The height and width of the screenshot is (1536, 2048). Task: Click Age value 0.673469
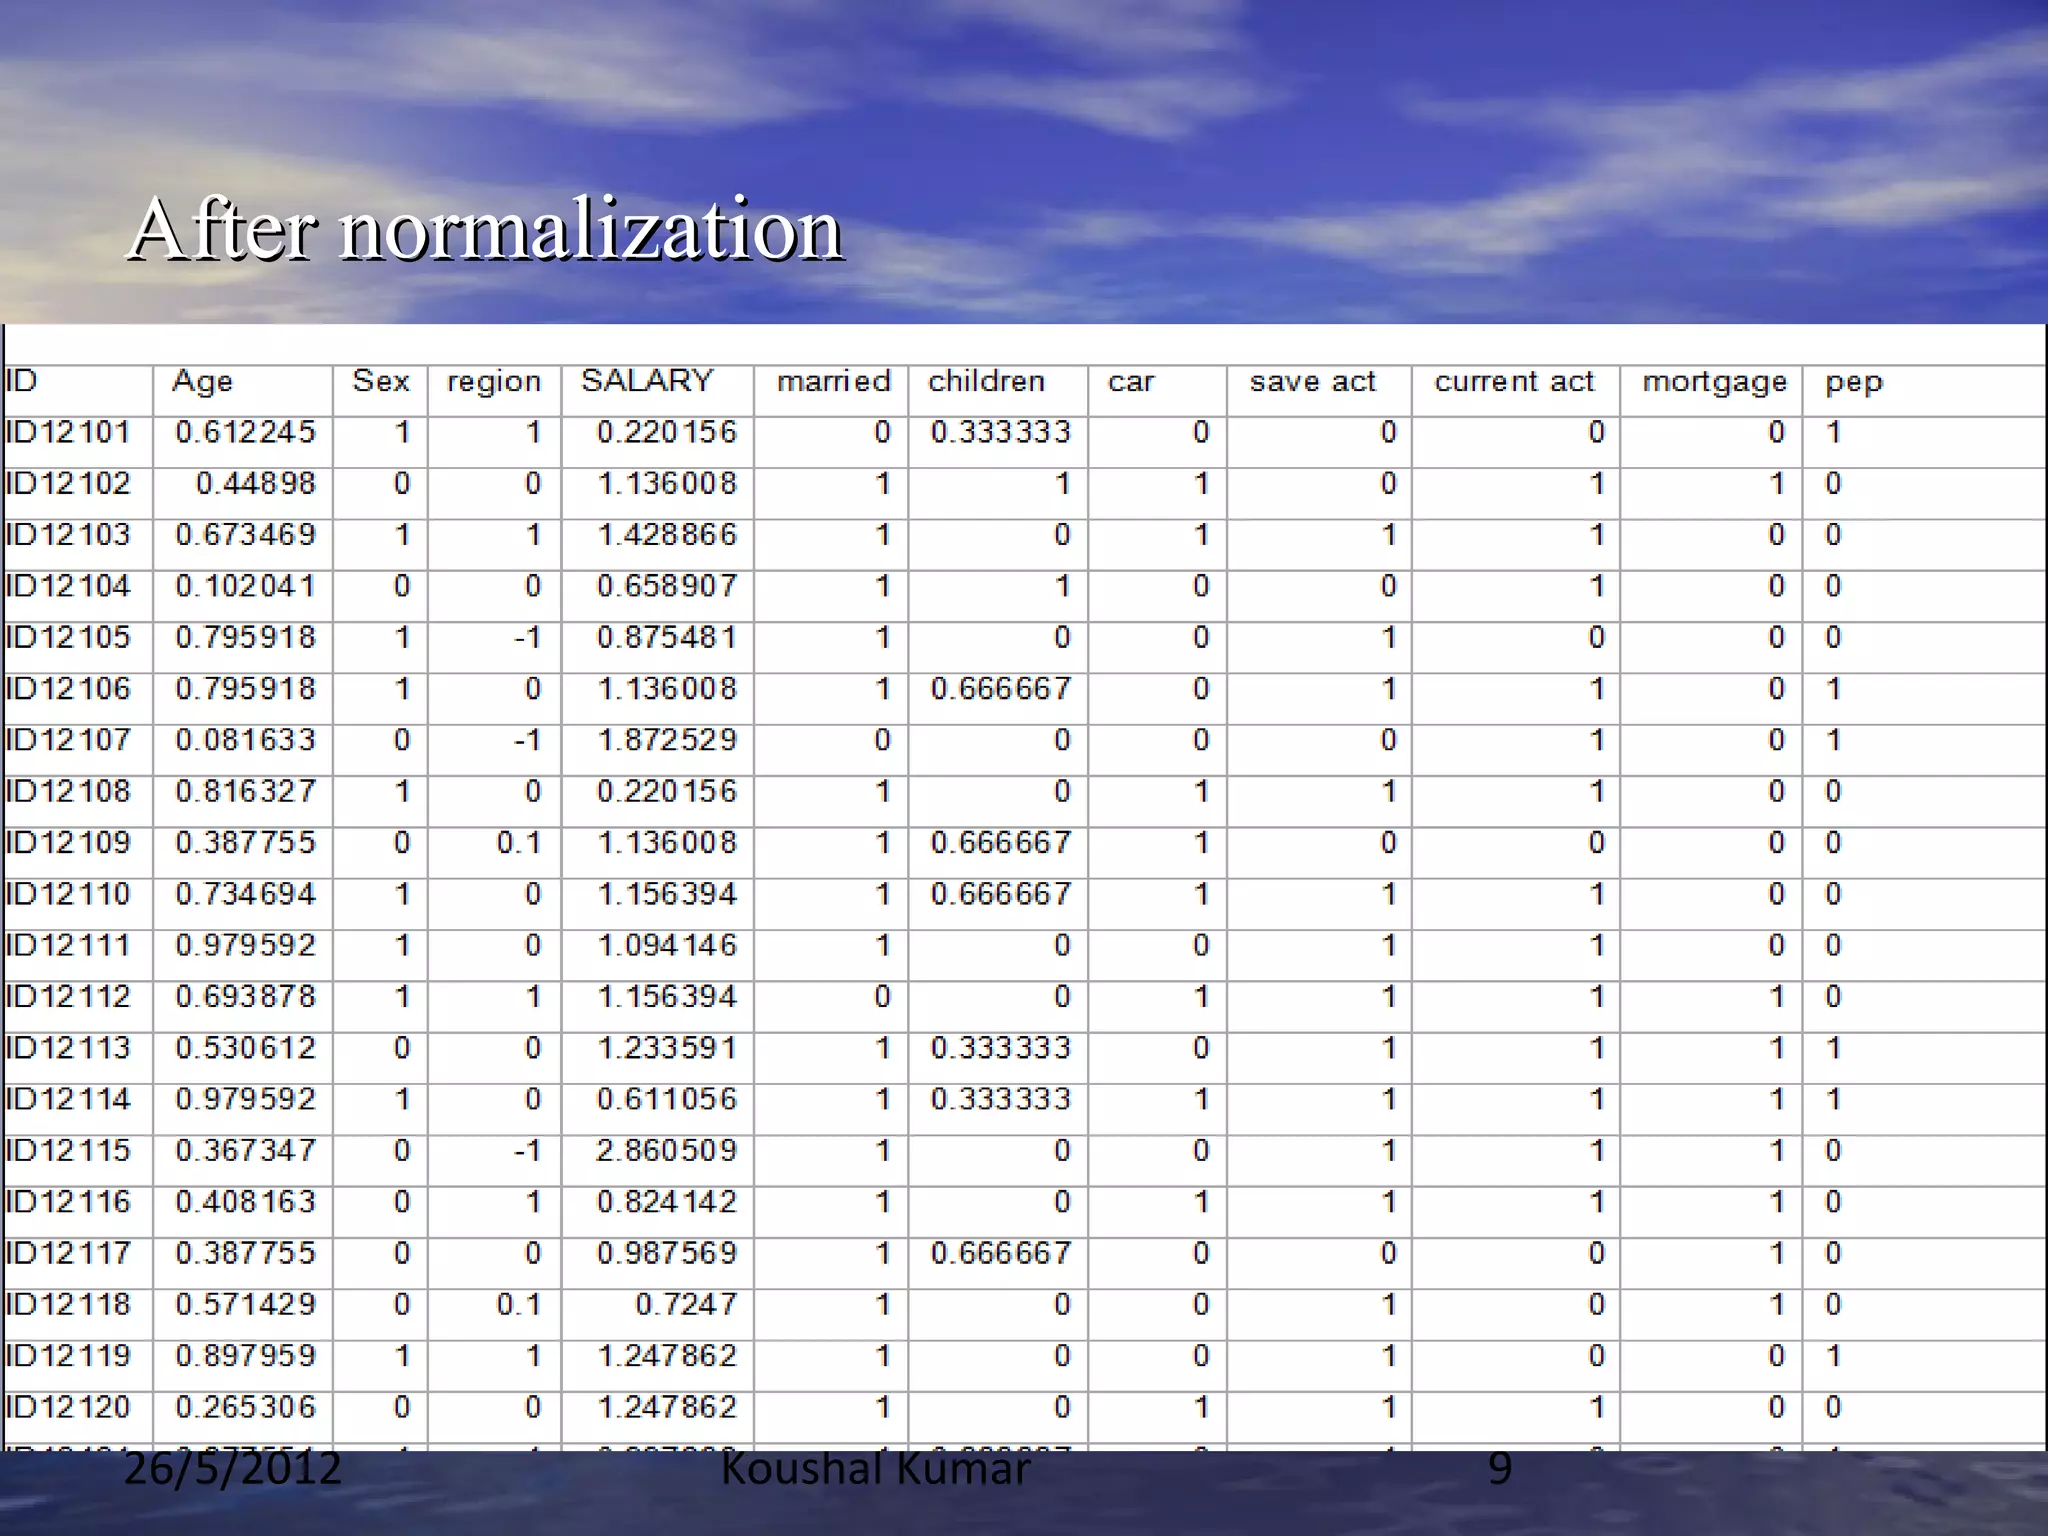coord(246,535)
